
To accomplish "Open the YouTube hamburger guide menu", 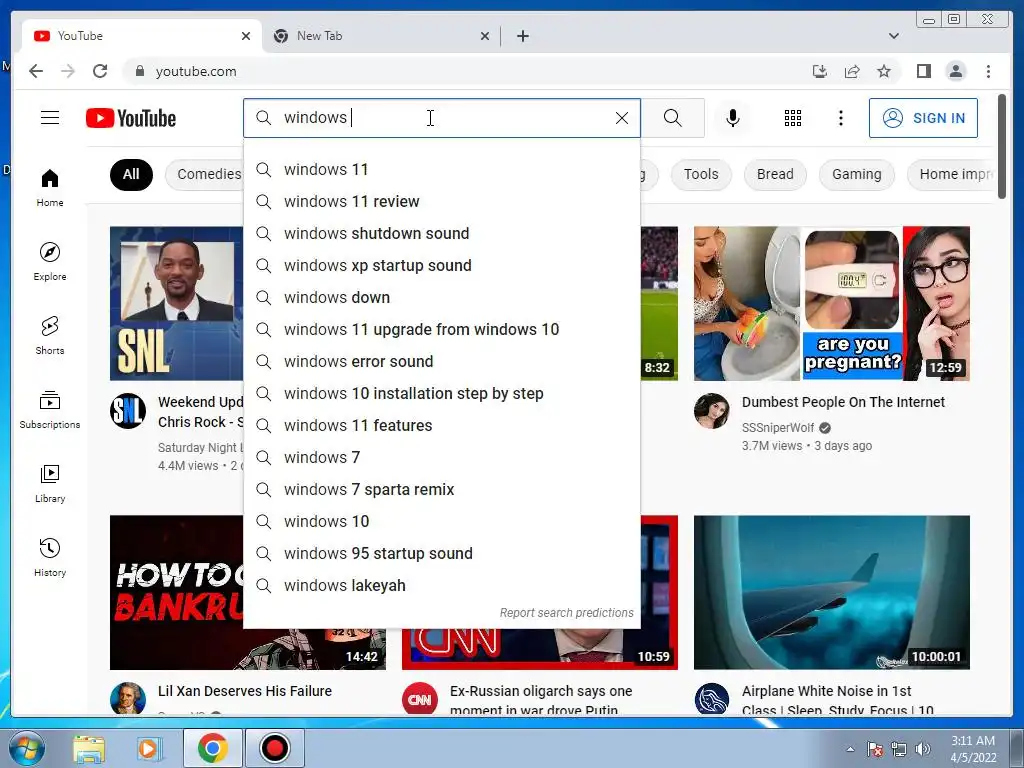I will 50,118.
